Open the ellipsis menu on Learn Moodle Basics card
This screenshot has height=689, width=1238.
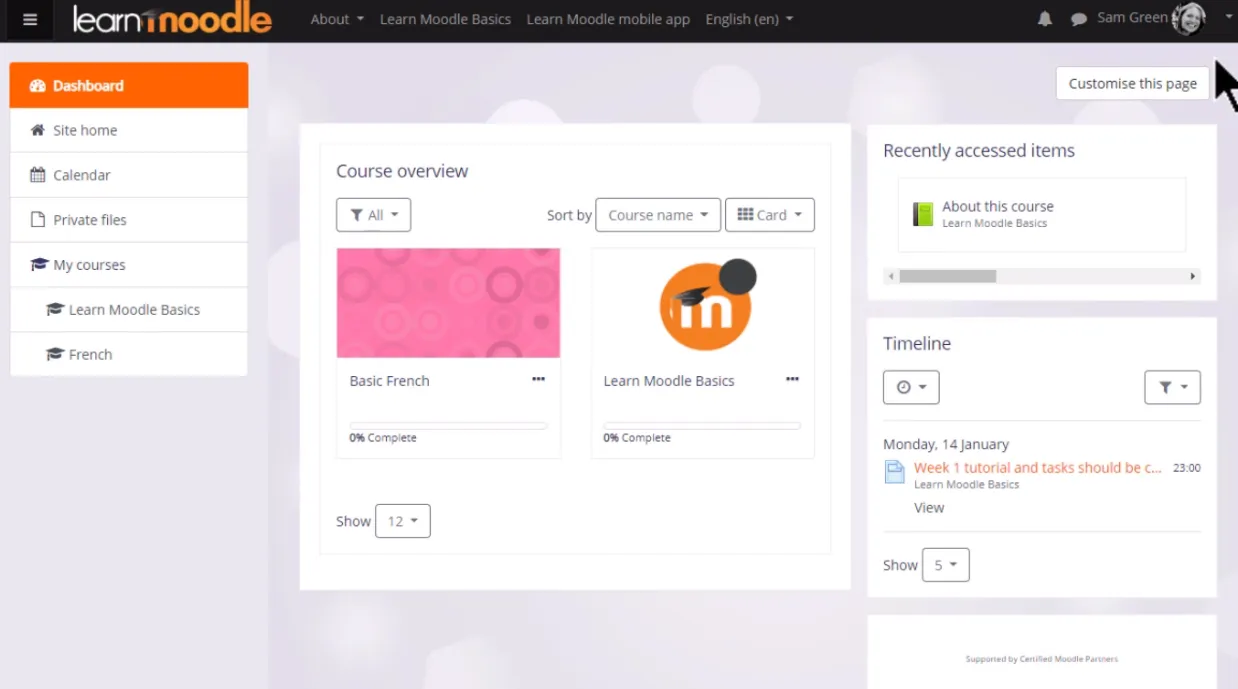[792, 379]
